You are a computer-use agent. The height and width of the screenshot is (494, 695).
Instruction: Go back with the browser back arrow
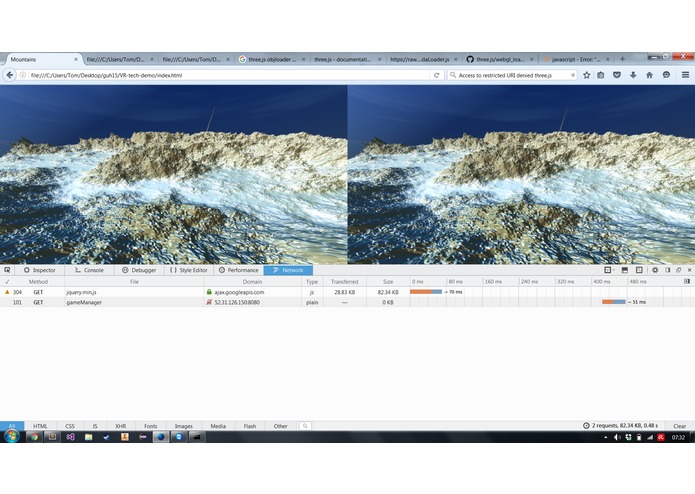(x=9, y=75)
